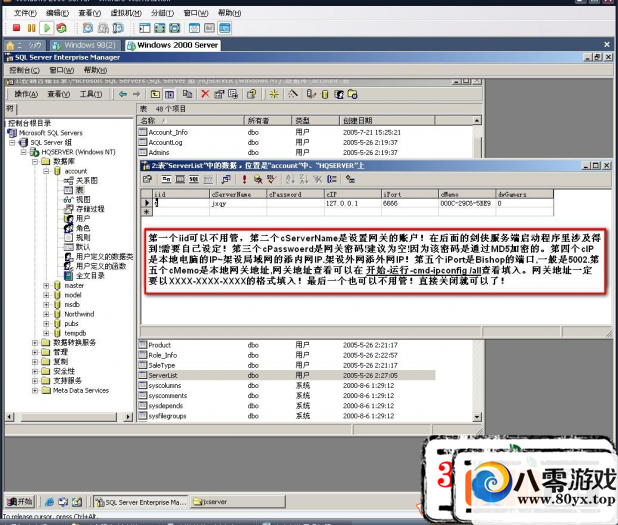Stop the VM with the red power-off icon
Viewport: 618px width, 525px height.
coord(16,28)
